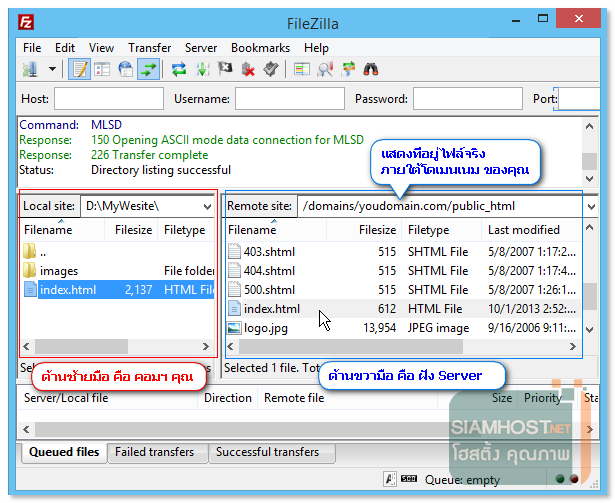The width and height of the screenshot is (615, 503).
Task: Open the Site Manager icon
Action: pos(31,69)
